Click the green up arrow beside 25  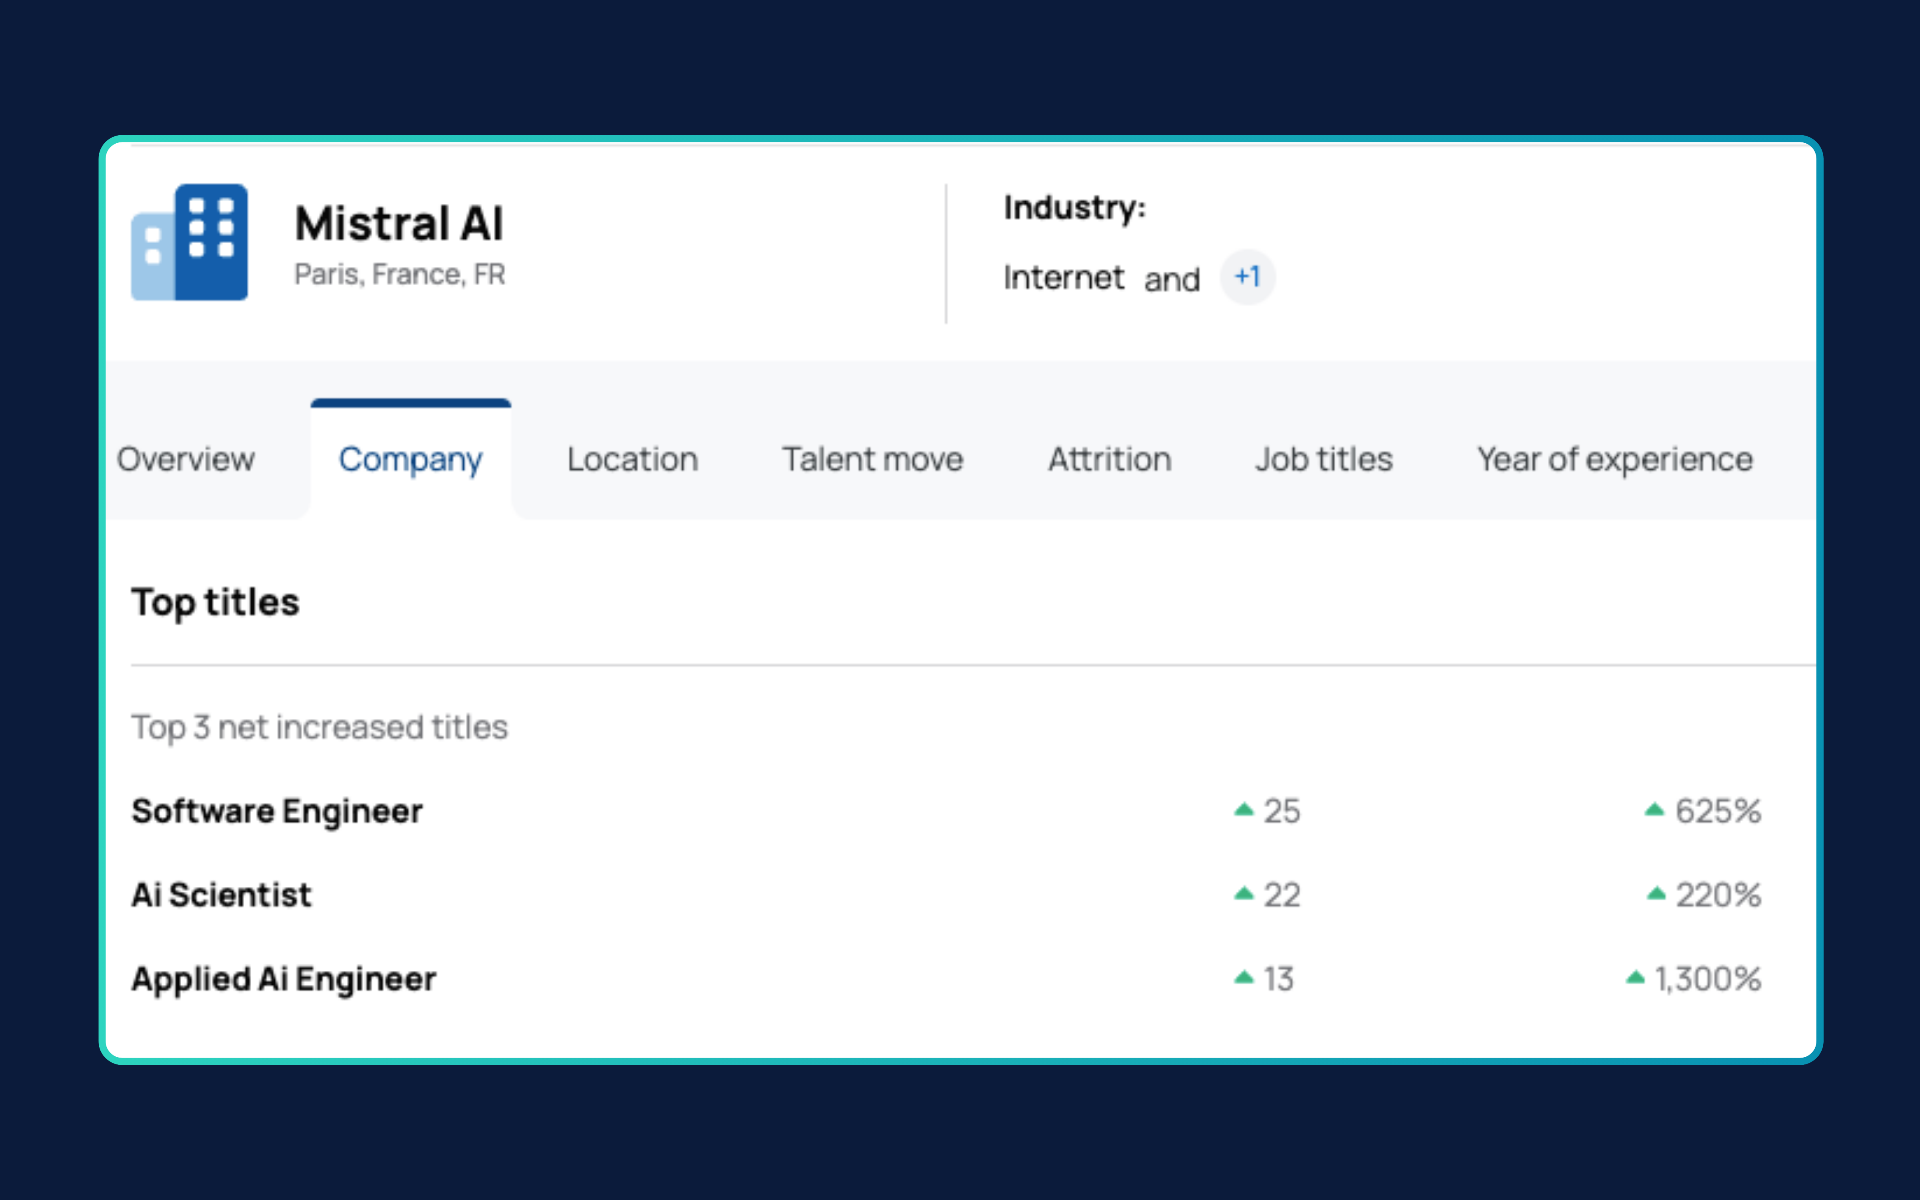click(x=1244, y=810)
